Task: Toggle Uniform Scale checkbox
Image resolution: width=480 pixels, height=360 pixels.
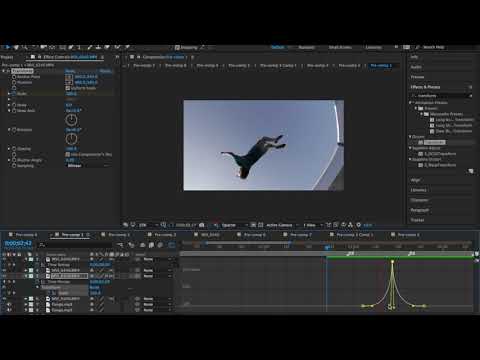Action: (68, 88)
